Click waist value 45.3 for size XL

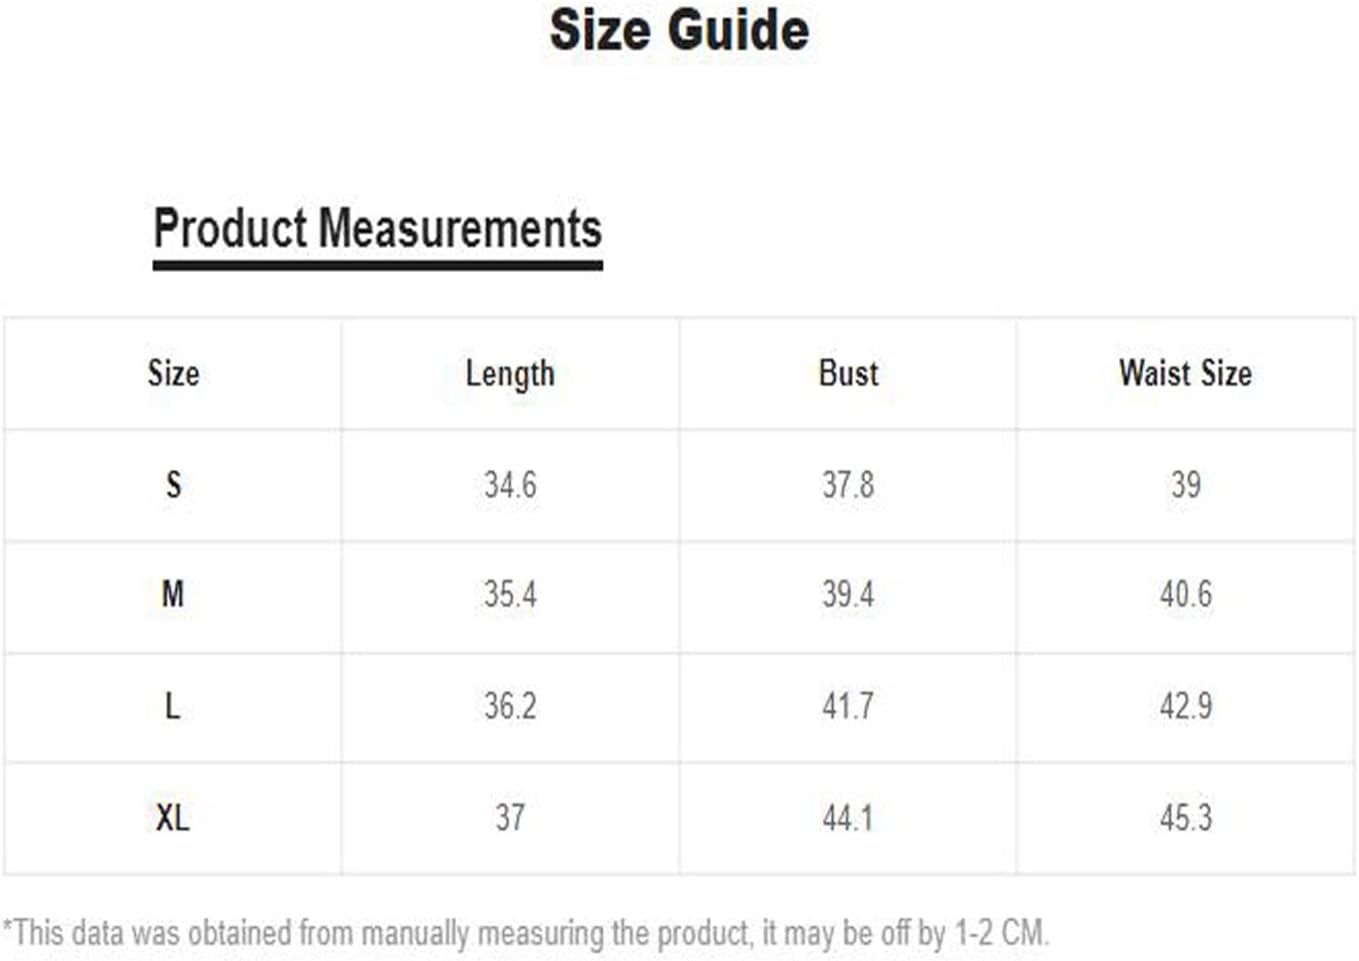pos(1185,818)
